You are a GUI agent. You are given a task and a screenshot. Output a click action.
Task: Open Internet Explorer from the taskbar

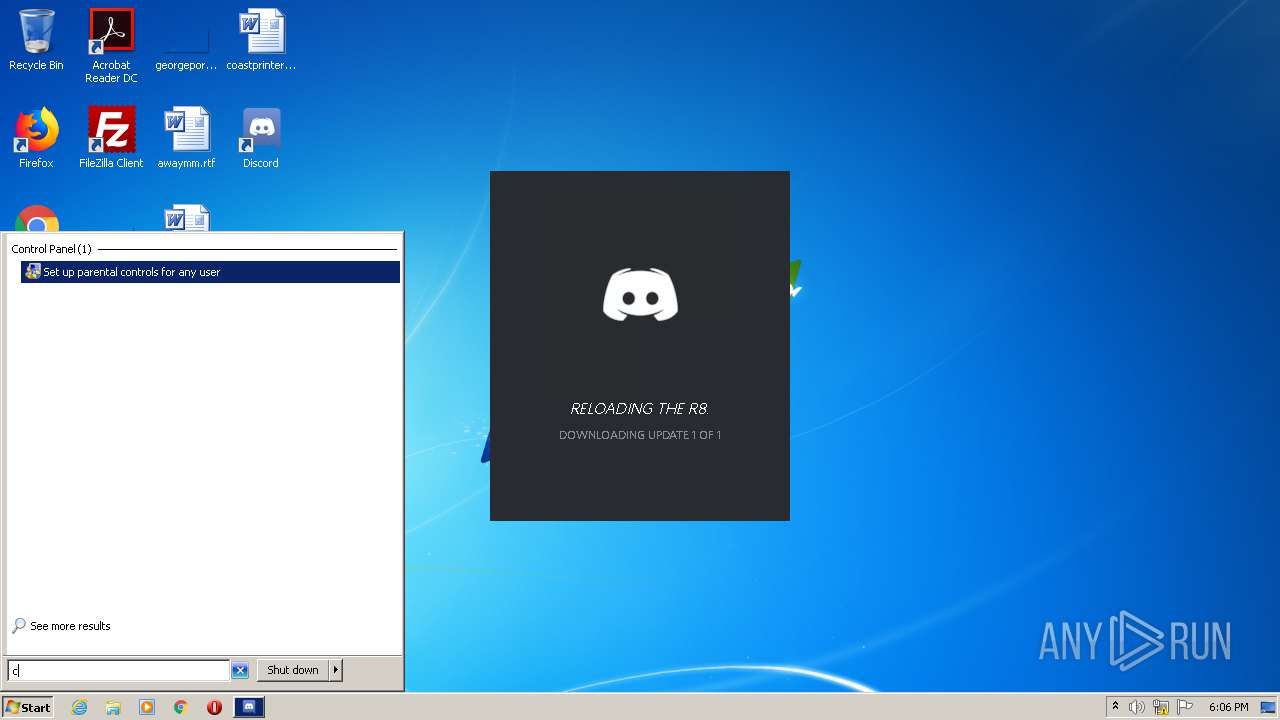pos(79,707)
